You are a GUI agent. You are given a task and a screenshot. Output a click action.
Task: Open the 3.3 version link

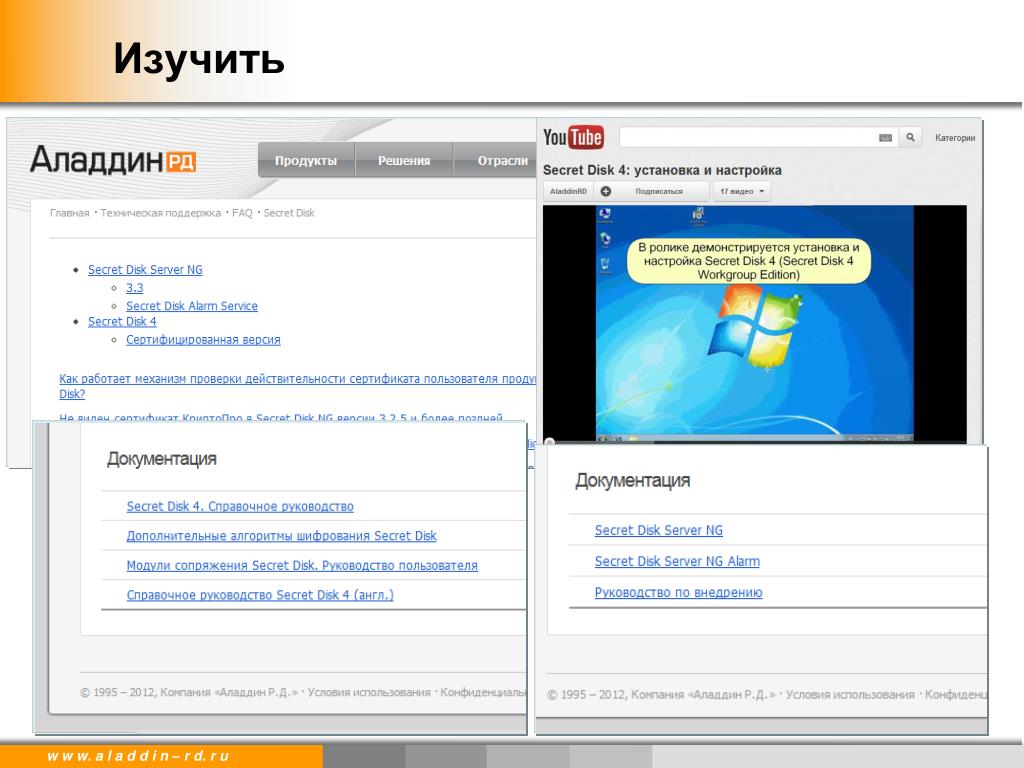click(135, 288)
